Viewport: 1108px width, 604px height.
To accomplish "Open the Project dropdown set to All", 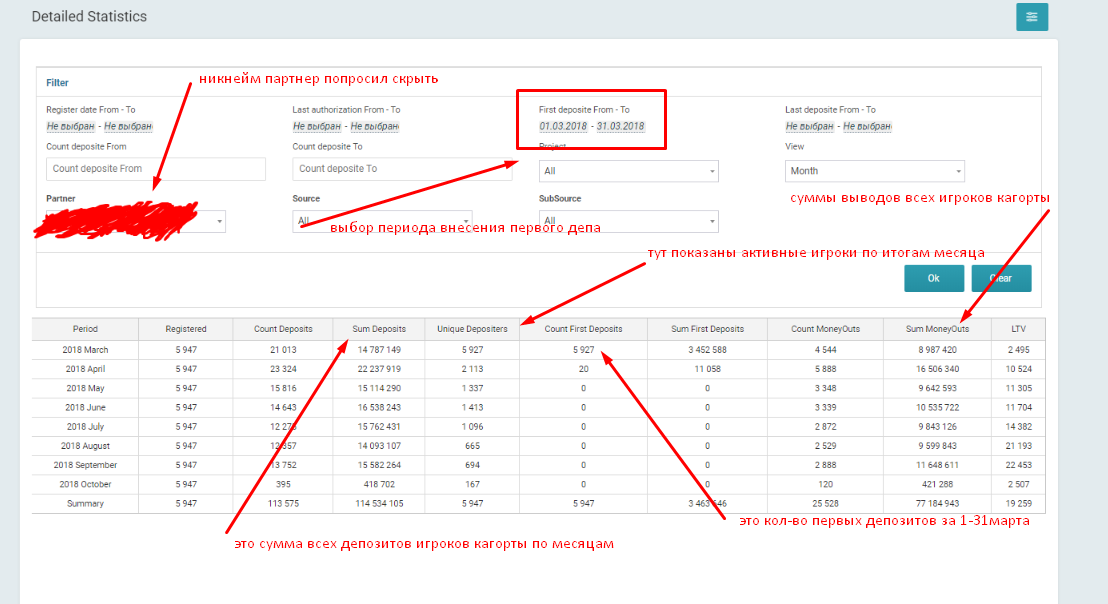I will tap(628, 171).
